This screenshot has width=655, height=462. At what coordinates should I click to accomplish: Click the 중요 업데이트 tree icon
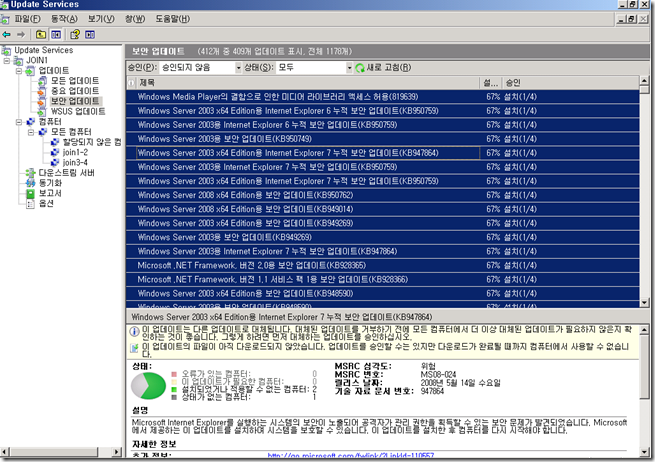(42, 91)
